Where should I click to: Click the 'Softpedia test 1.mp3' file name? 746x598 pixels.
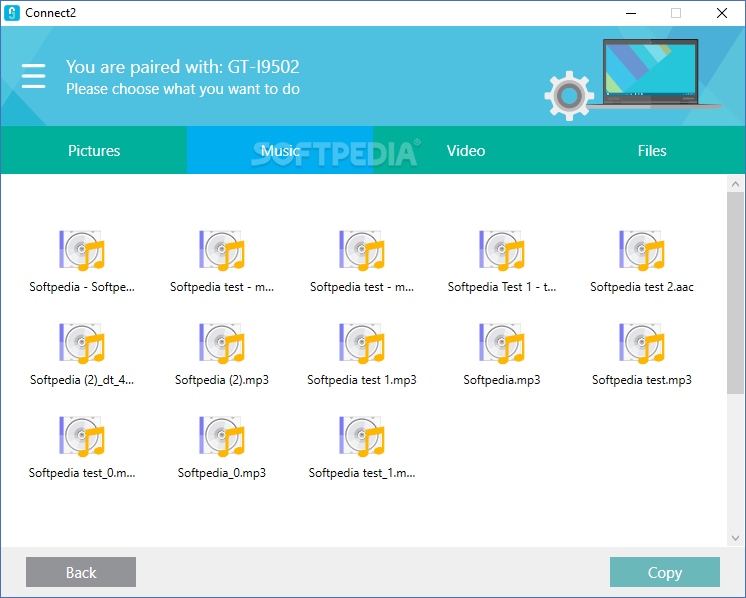[362, 380]
